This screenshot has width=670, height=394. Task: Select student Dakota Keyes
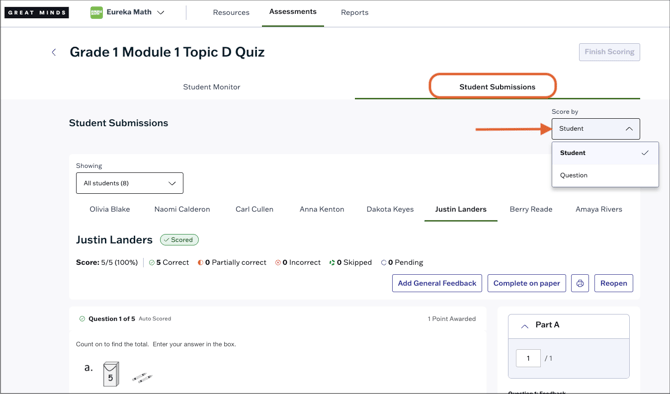pos(390,209)
